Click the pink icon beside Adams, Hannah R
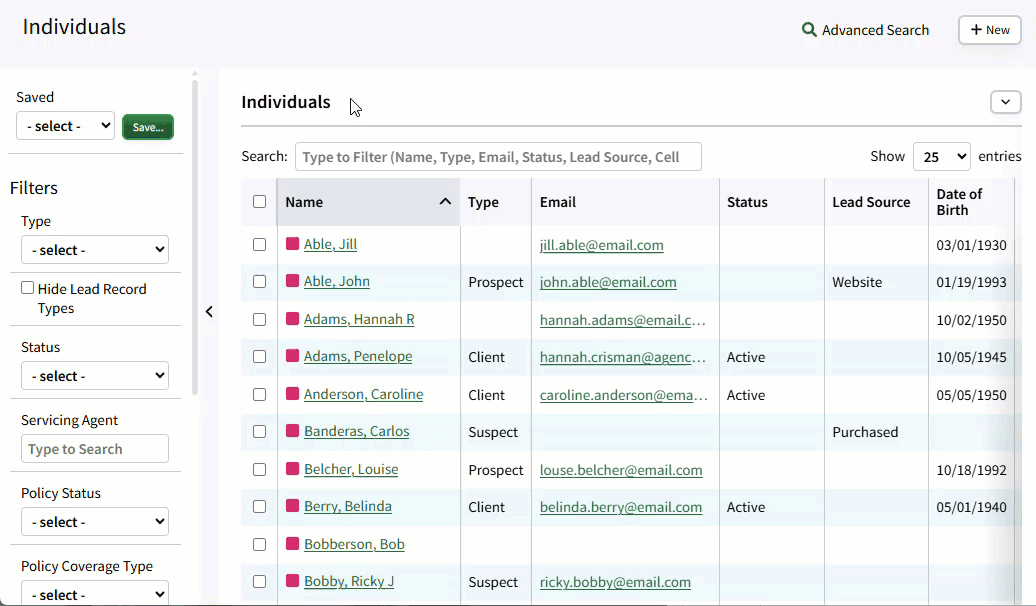Viewport: 1036px width, 606px height. pyautogui.click(x=292, y=319)
